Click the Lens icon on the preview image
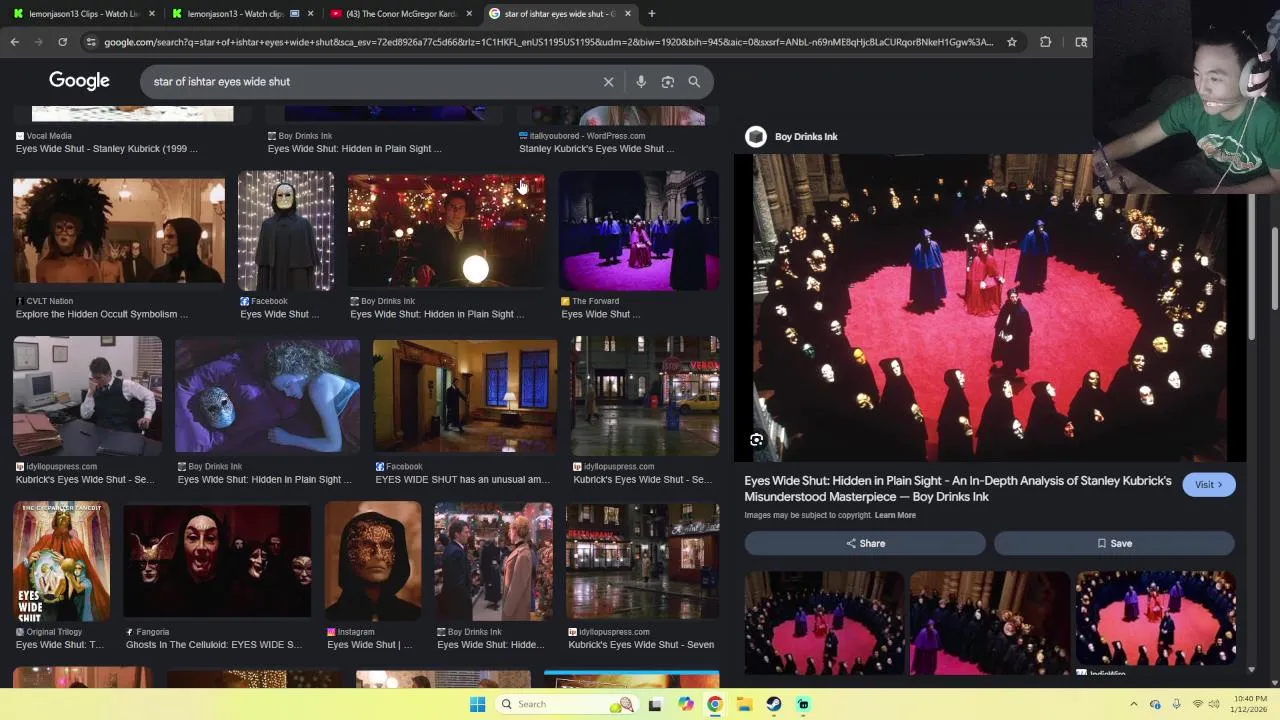This screenshot has width=1280, height=720. click(x=757, y=440)
